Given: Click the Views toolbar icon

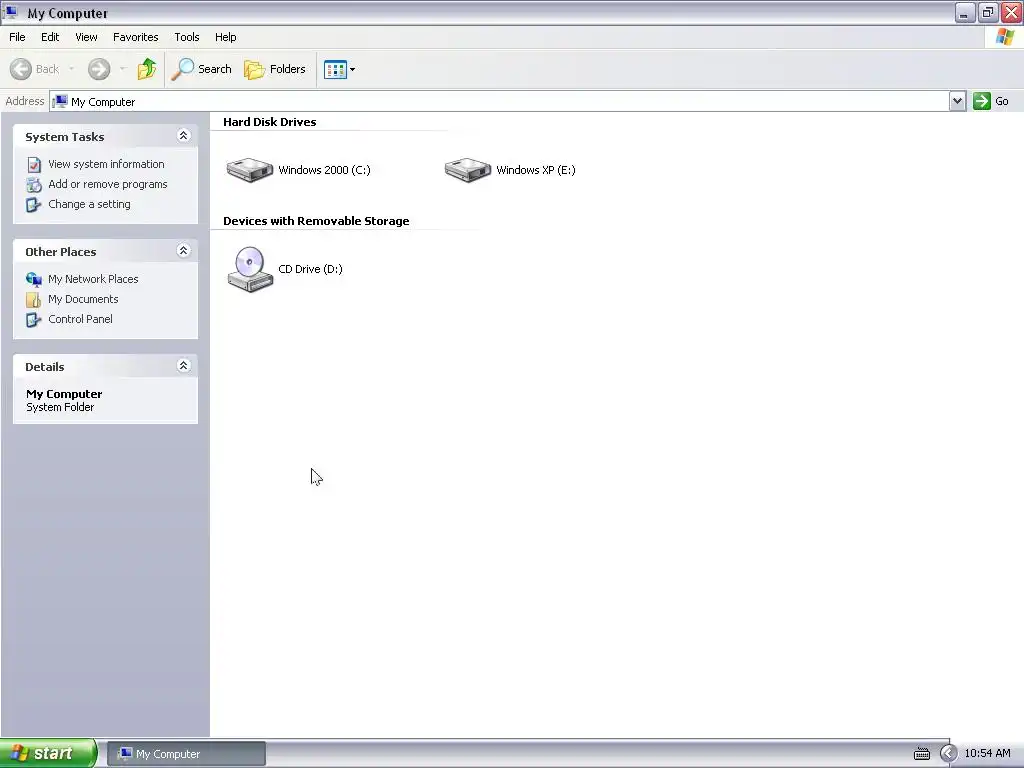Looking at the screenshot, I should click(335, 69).
